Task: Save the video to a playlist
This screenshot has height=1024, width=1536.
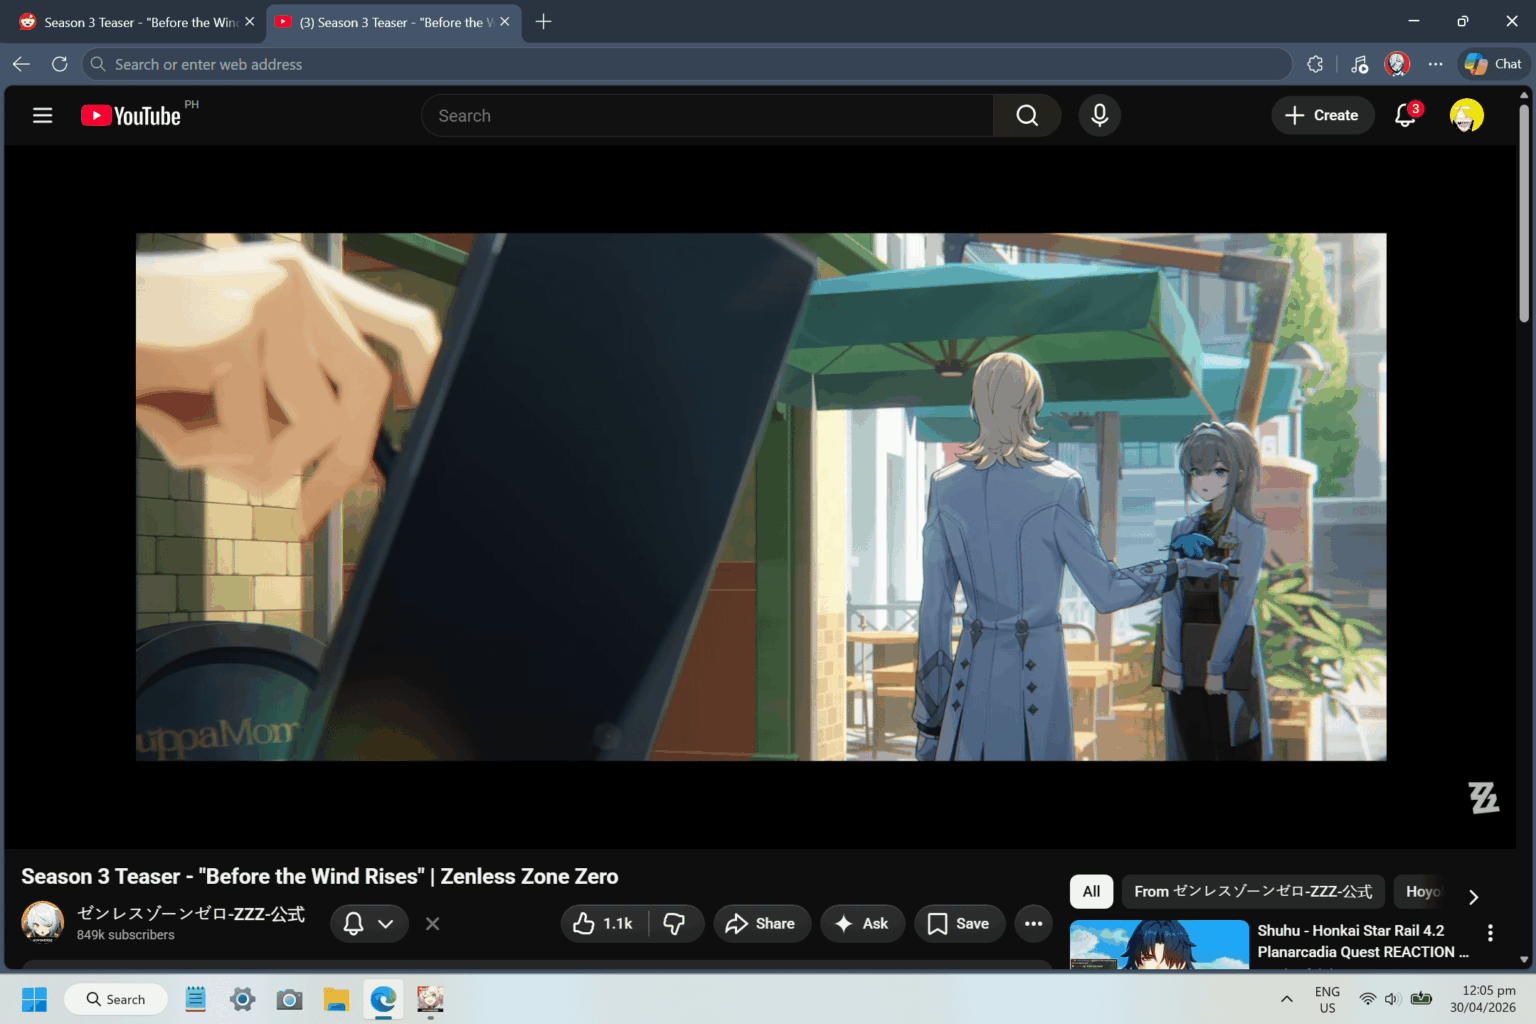Action: [958, 924]
